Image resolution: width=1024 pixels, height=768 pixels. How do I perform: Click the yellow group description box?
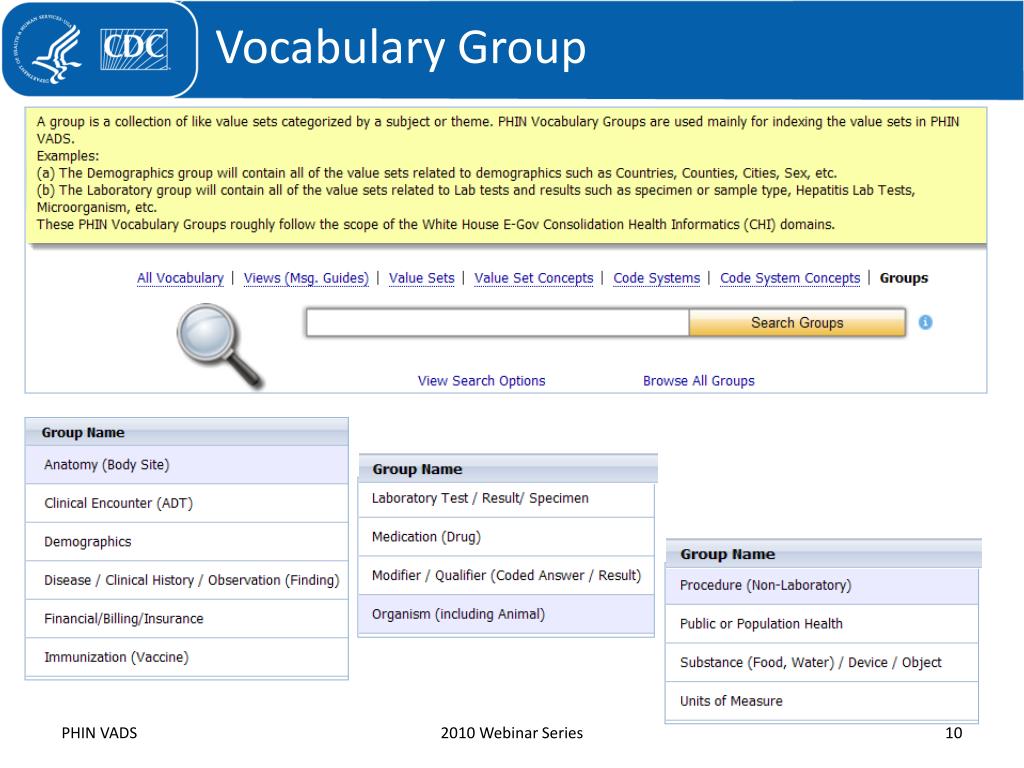click(506, 174)
